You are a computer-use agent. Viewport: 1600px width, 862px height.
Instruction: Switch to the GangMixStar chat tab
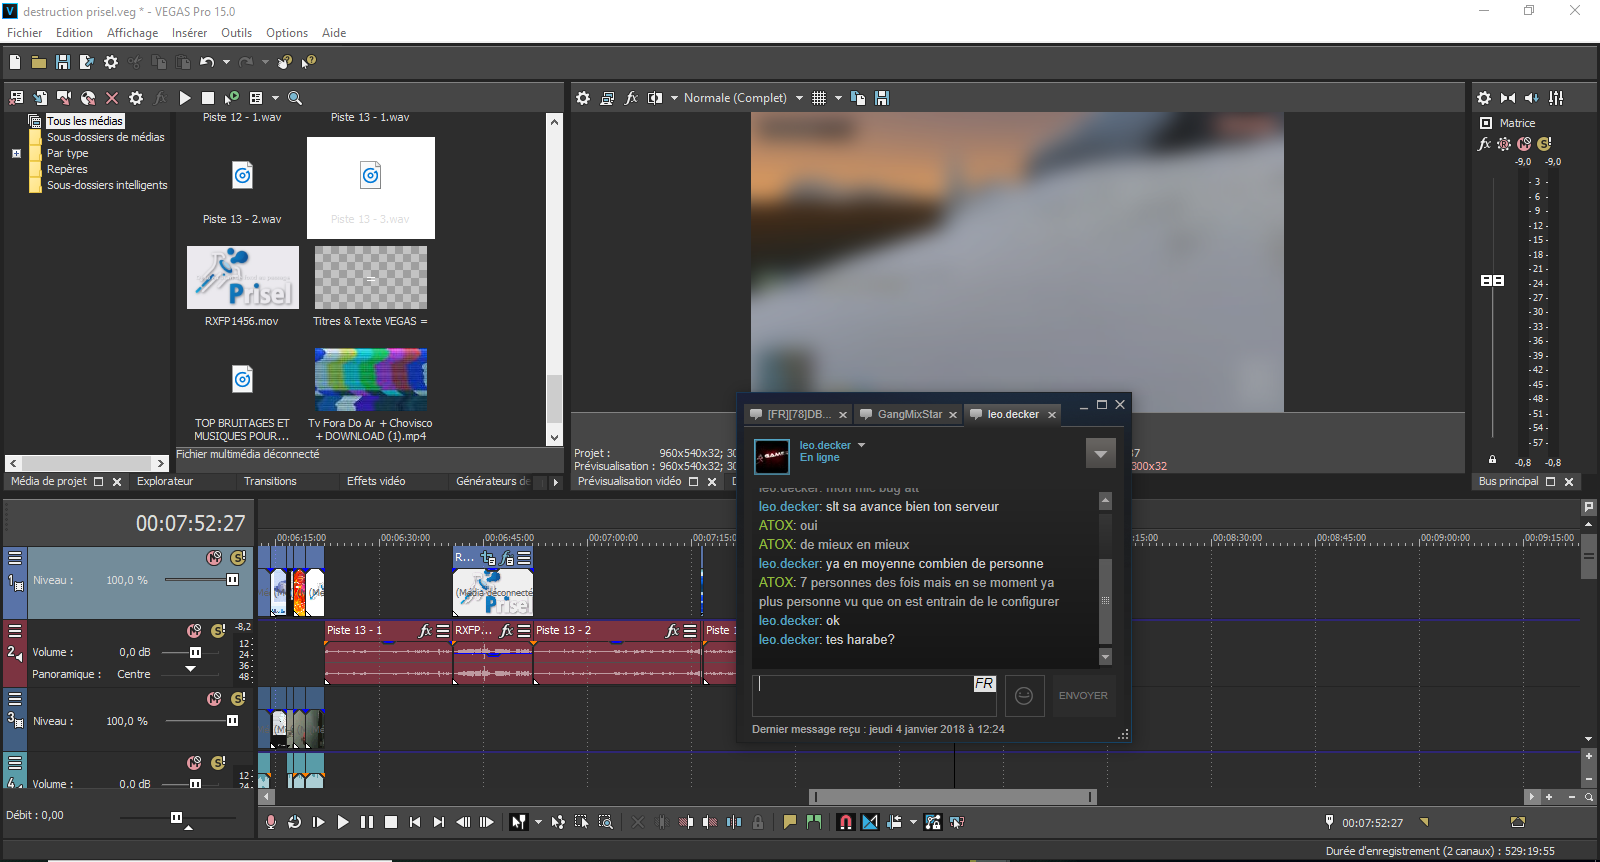click(x=910, y=414)
